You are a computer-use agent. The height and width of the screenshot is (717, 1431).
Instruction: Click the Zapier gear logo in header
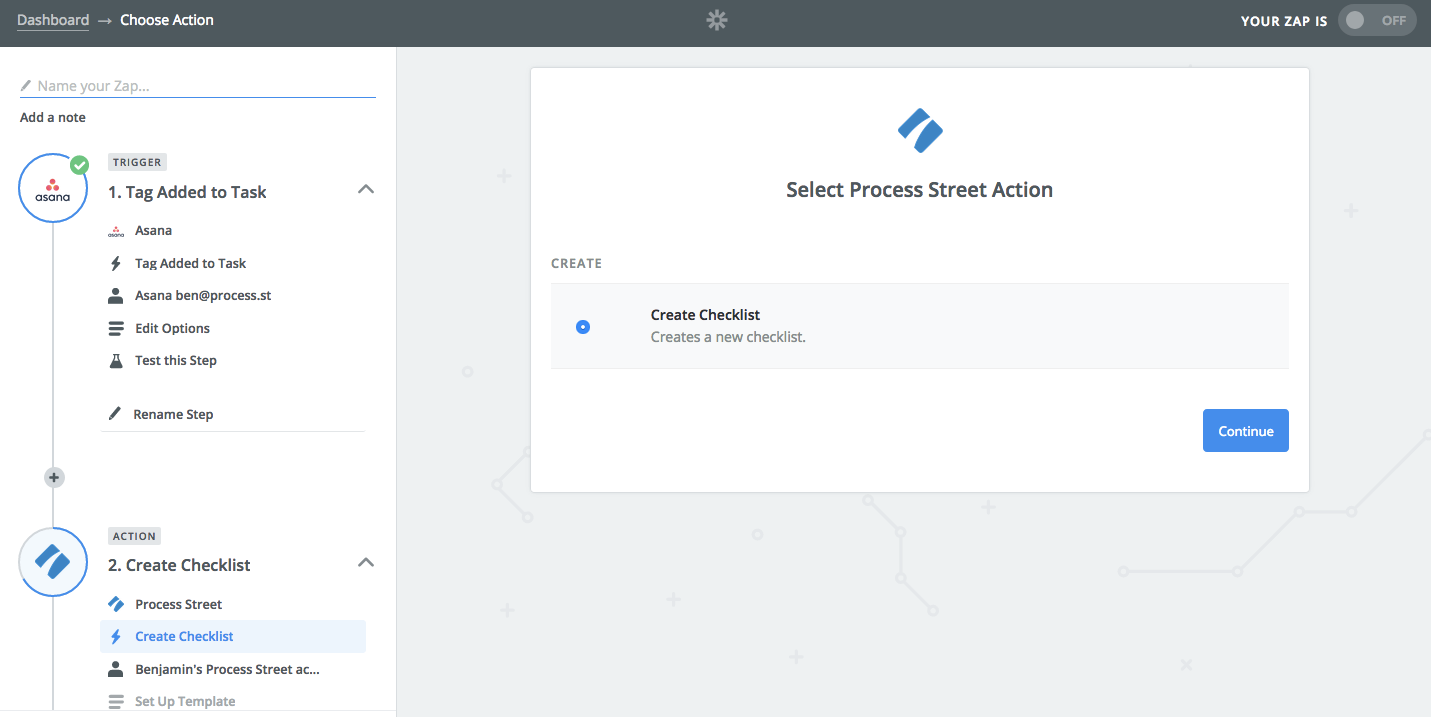[716, 20]
